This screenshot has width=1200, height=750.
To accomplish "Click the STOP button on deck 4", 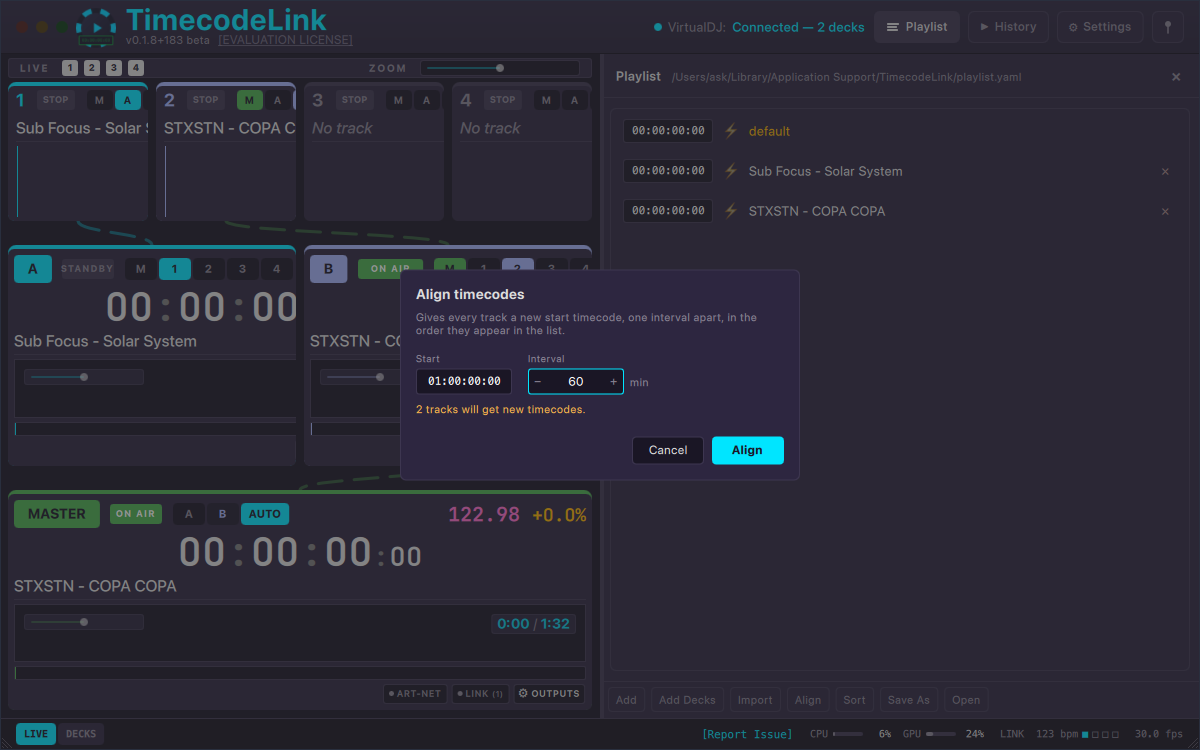I will [x=503, y=100].
